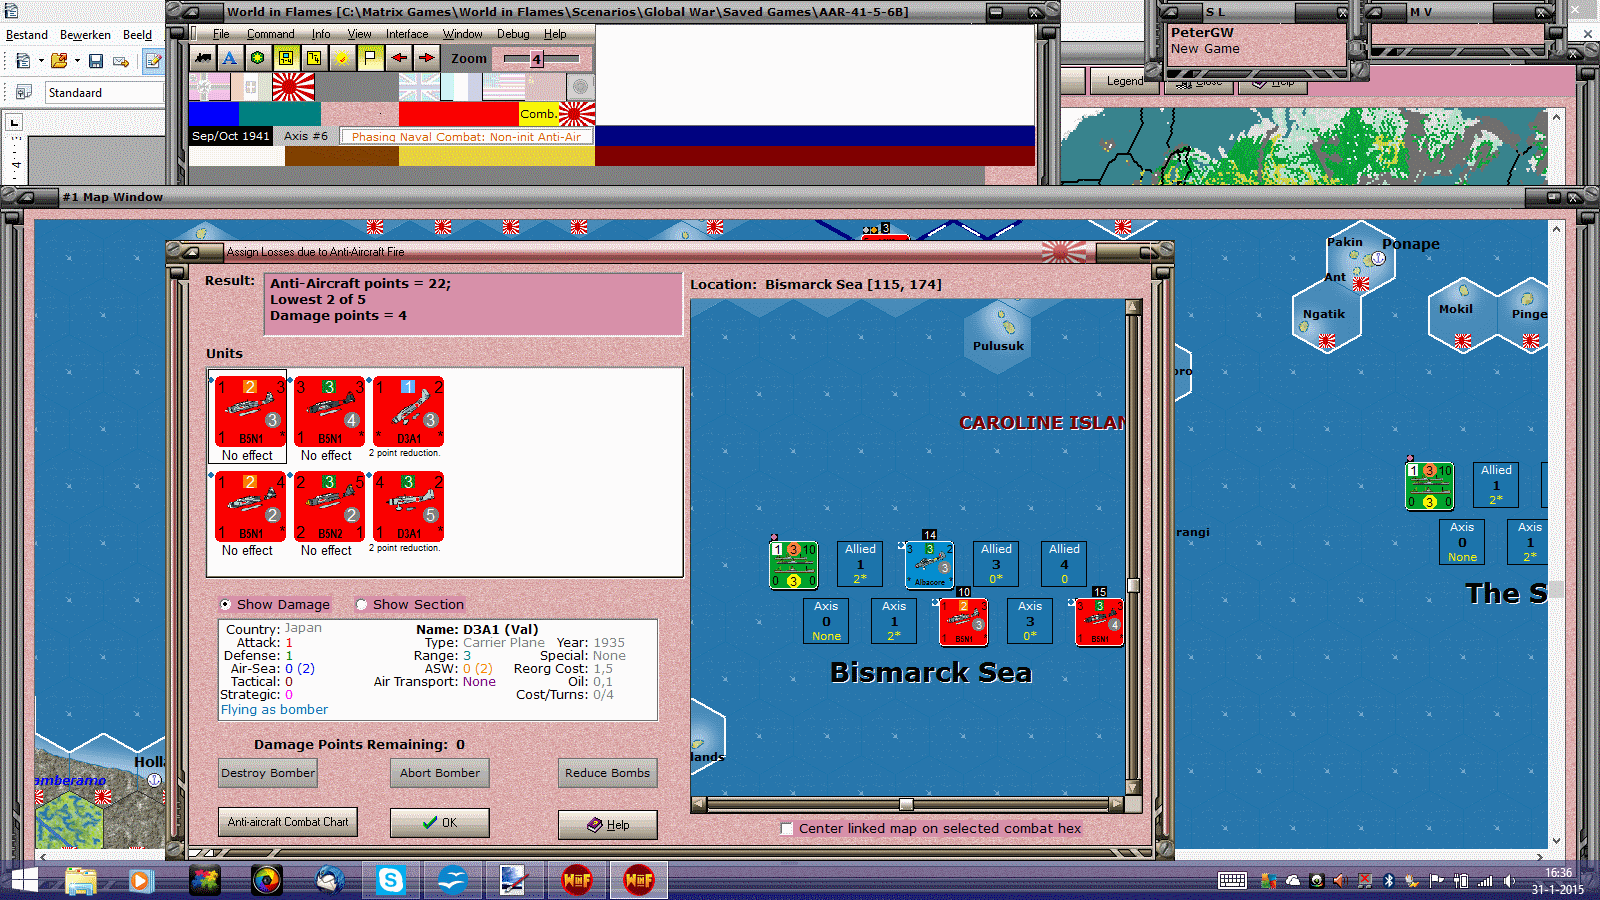Open the File menu
This screenshot has height=900, width=1600.
221,34
